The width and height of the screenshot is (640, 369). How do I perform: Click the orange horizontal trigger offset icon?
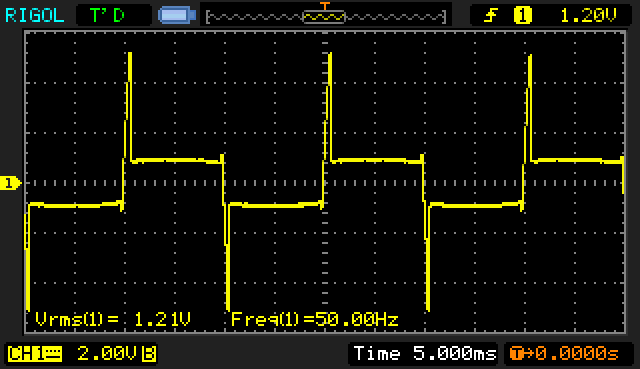click(522, 353)
